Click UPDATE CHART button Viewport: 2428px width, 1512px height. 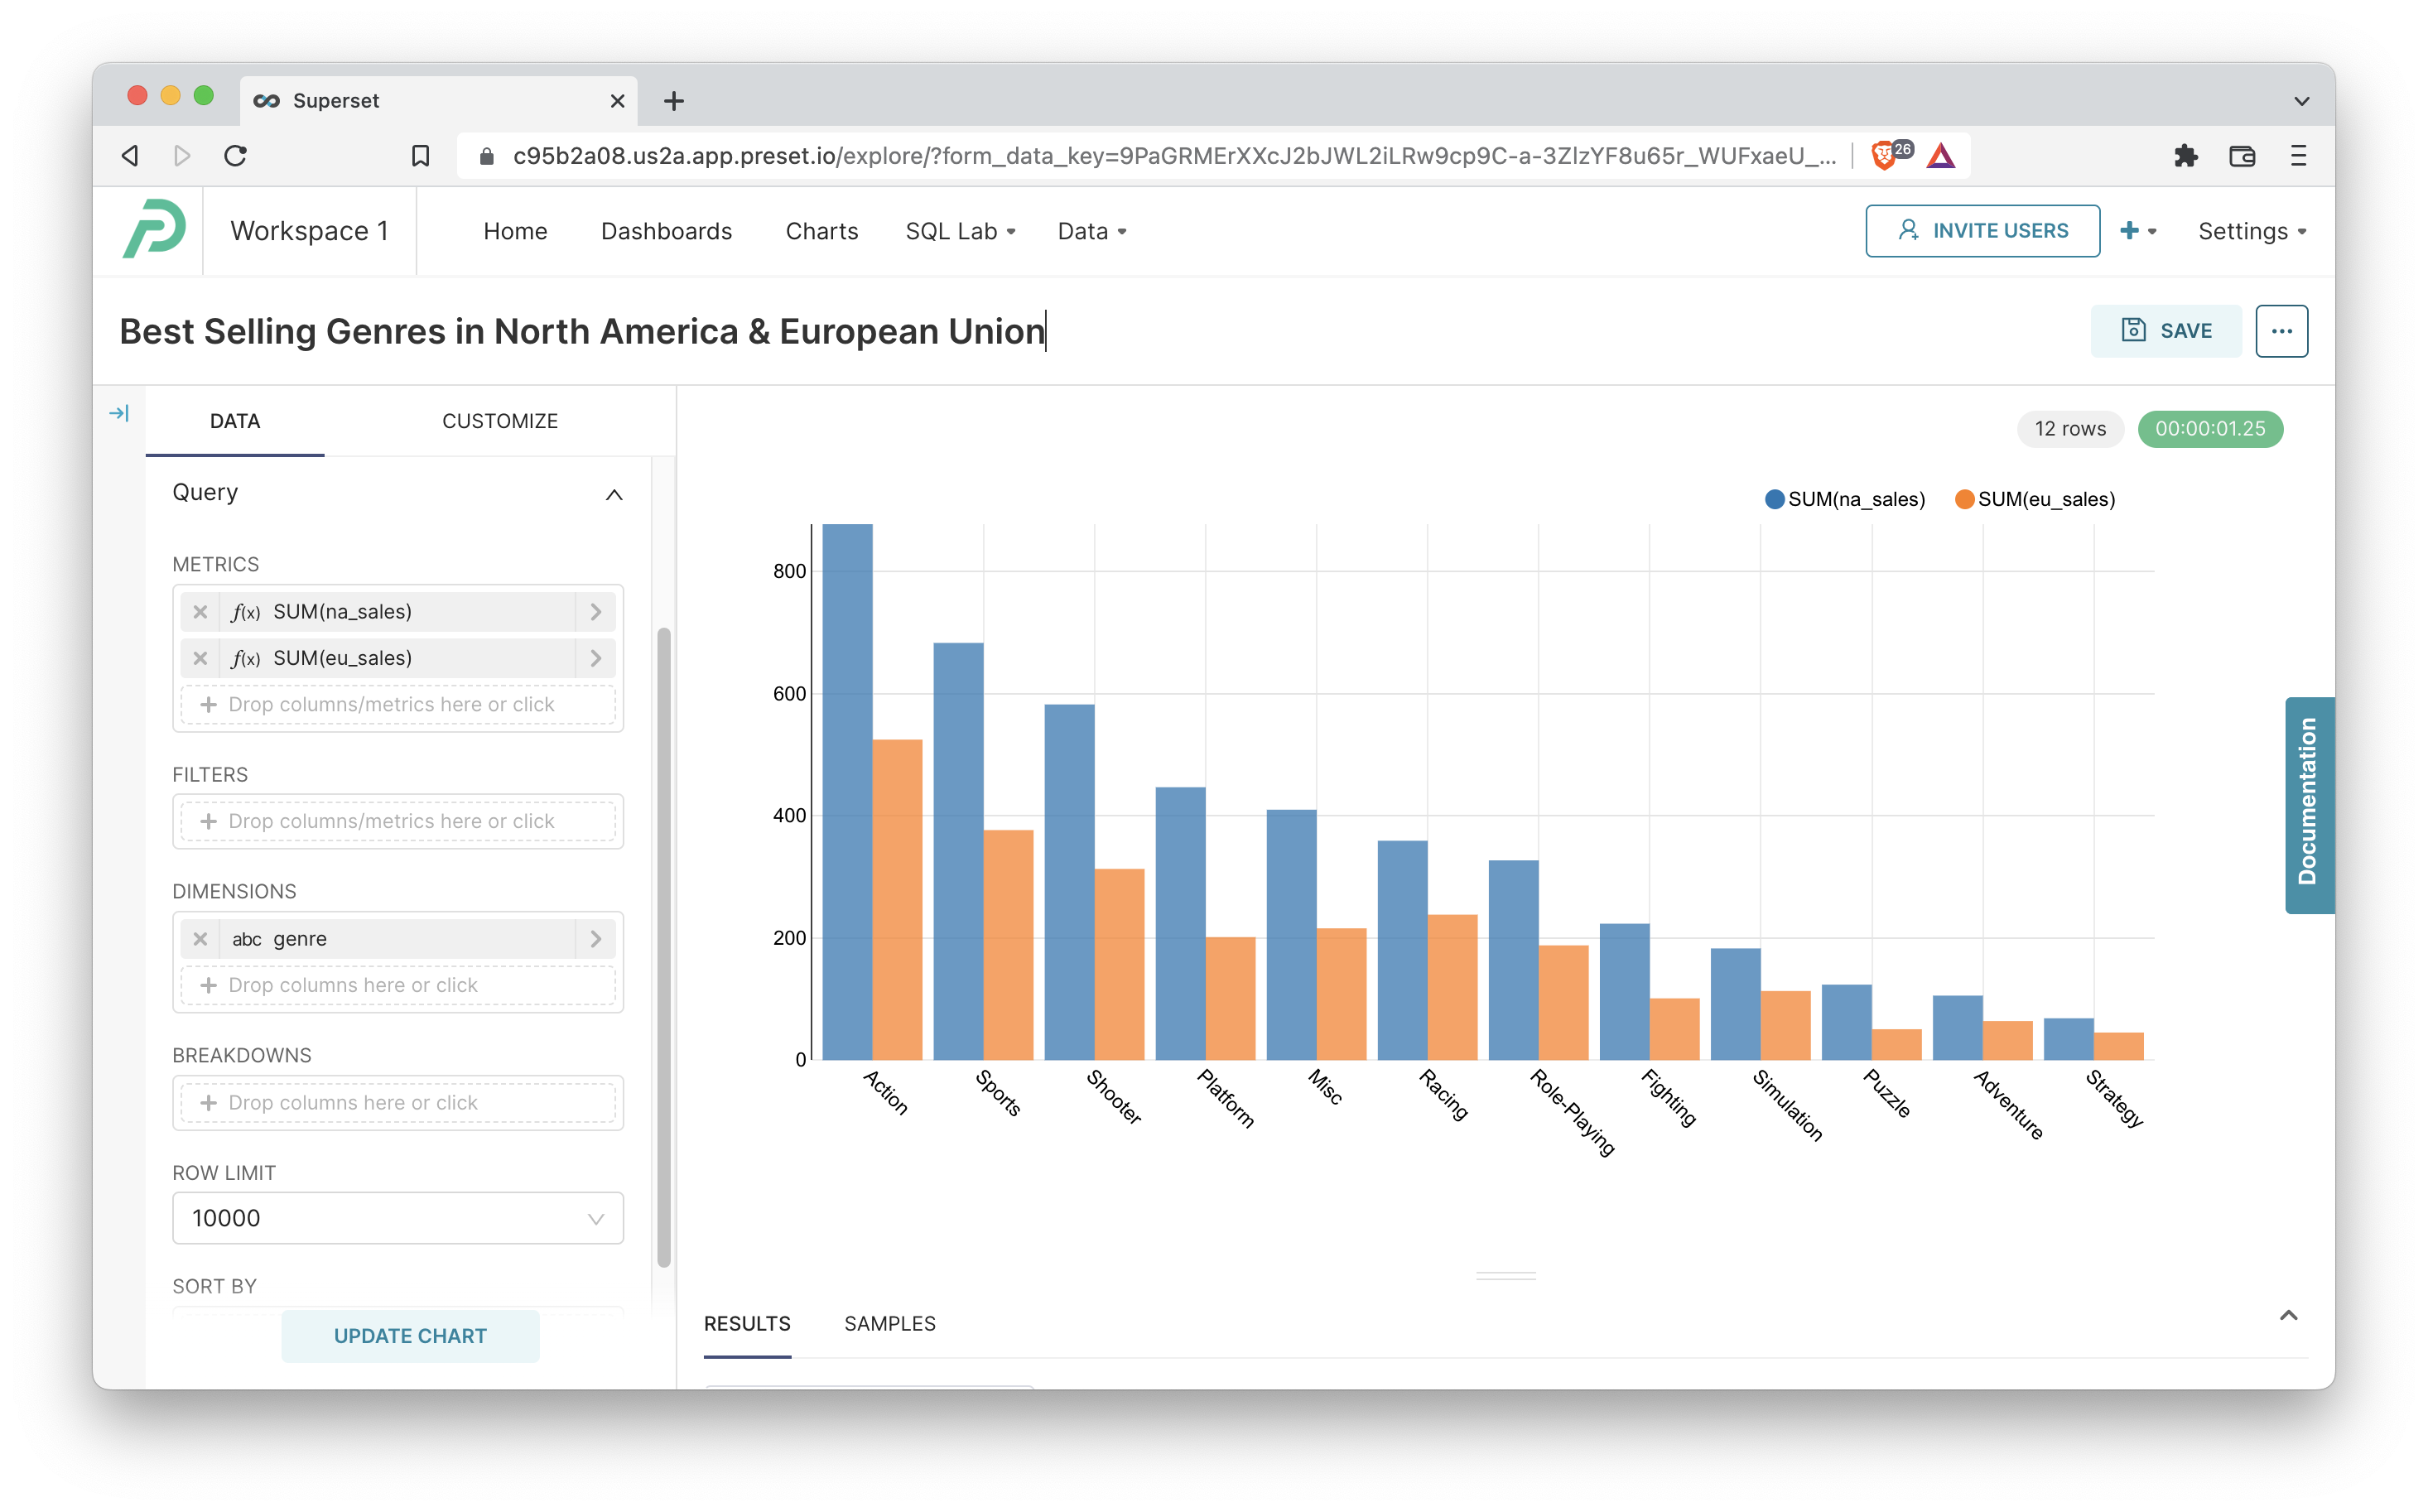409,1334
